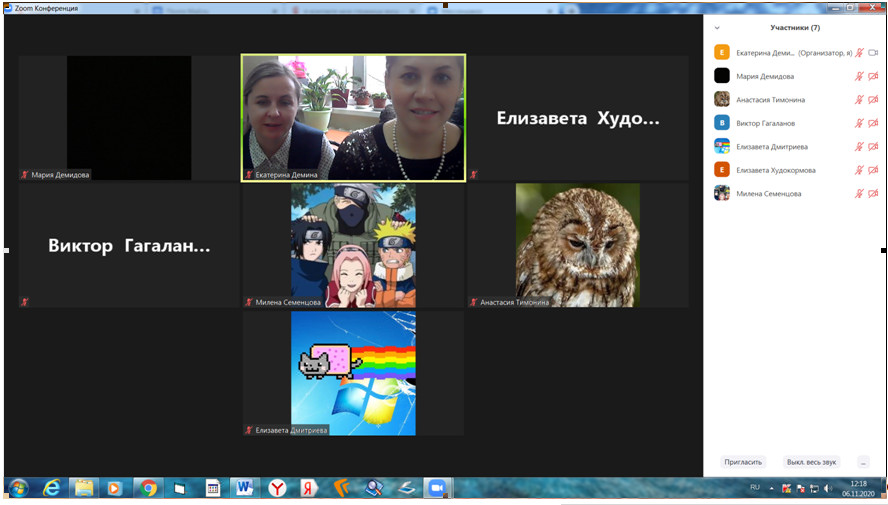Collapse the Участники panel with the chevron
This screenshot has height=505, width=888.
tap(717, 28)
